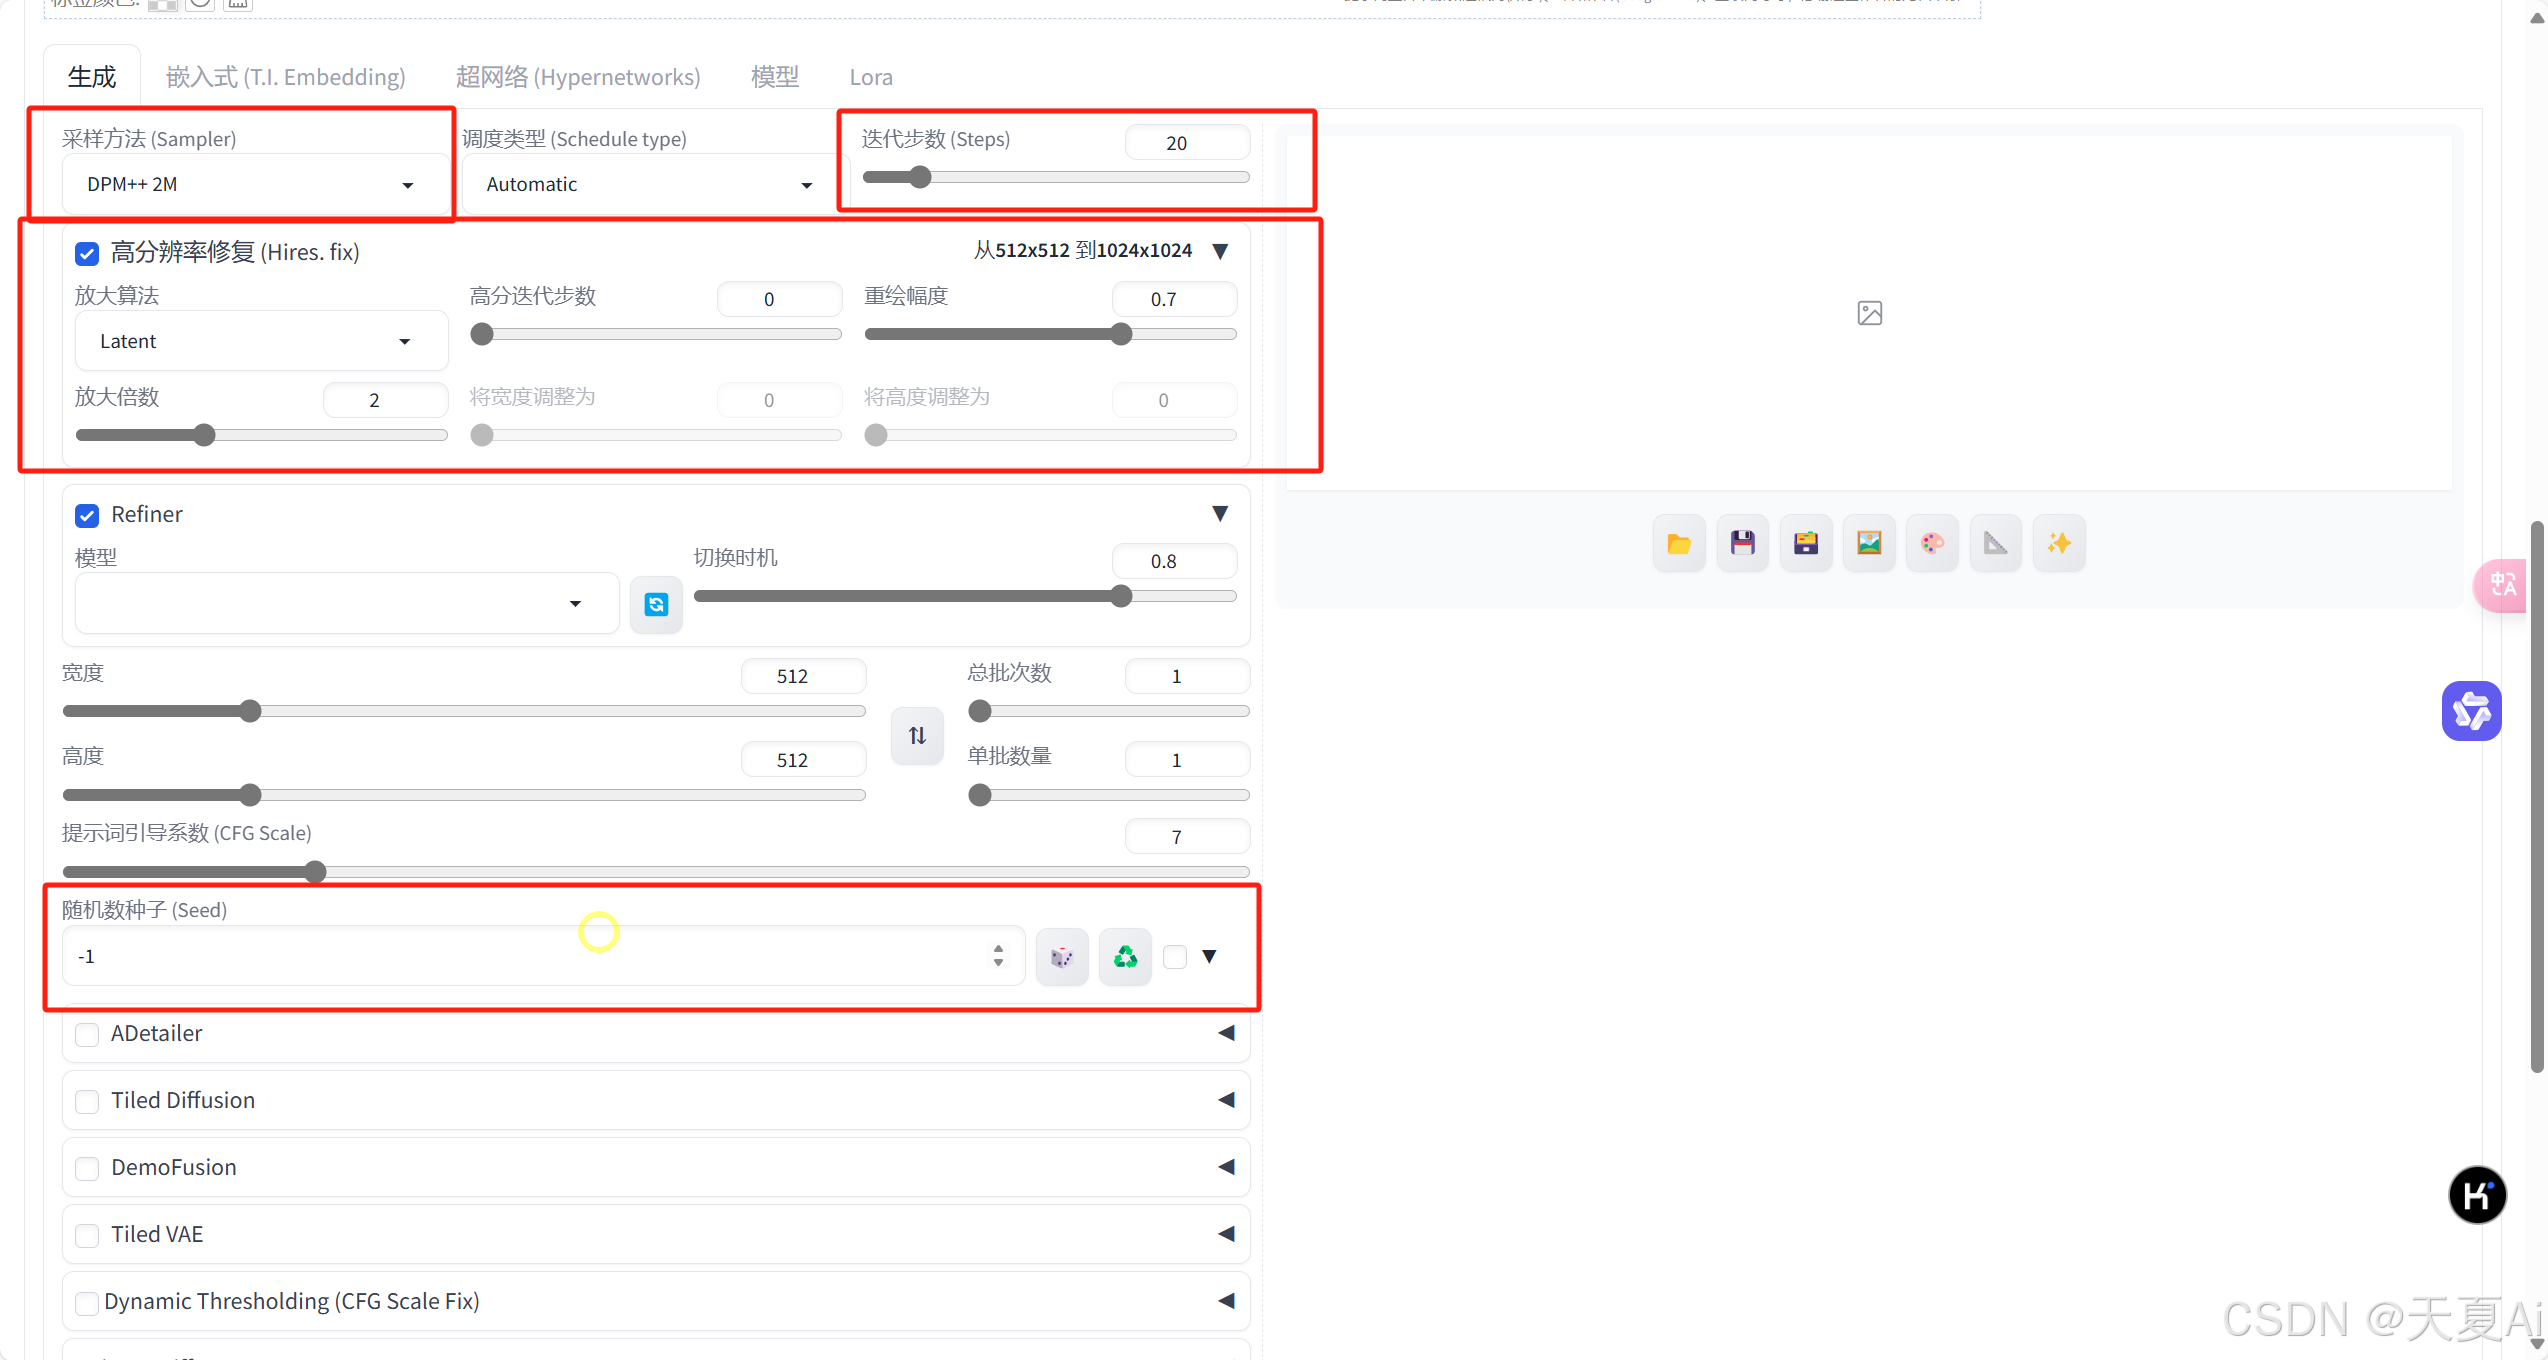Click the green recycle reuse-seed icon
Screen dimensions: 2548x1360
(x=1125, y=957)
